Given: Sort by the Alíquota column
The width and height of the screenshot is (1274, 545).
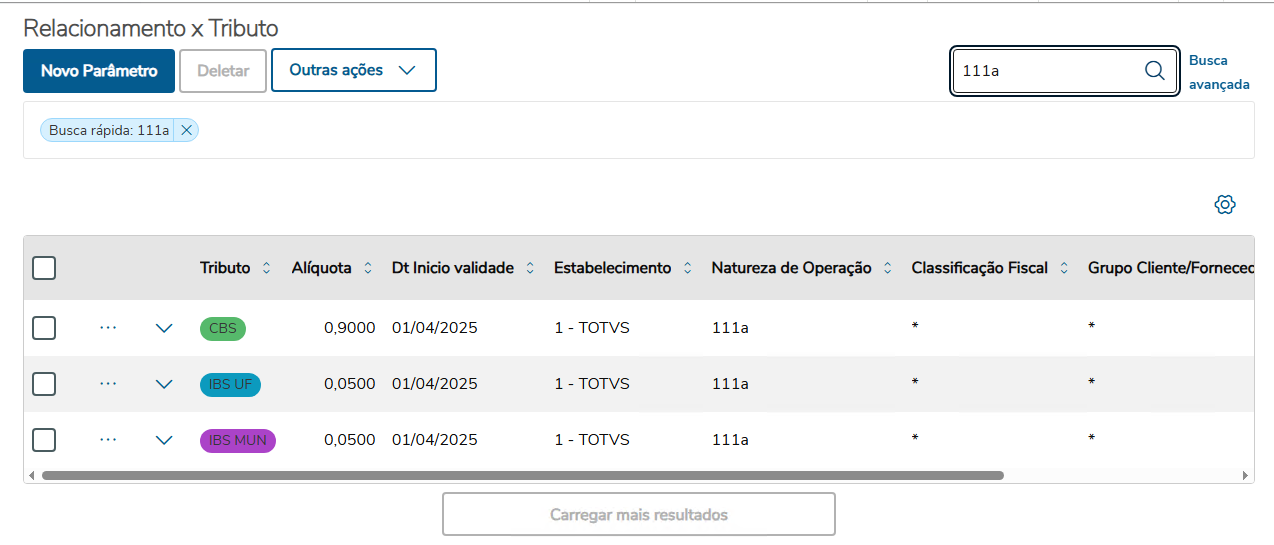Looking at the screenshot, I should click(368, 268).
